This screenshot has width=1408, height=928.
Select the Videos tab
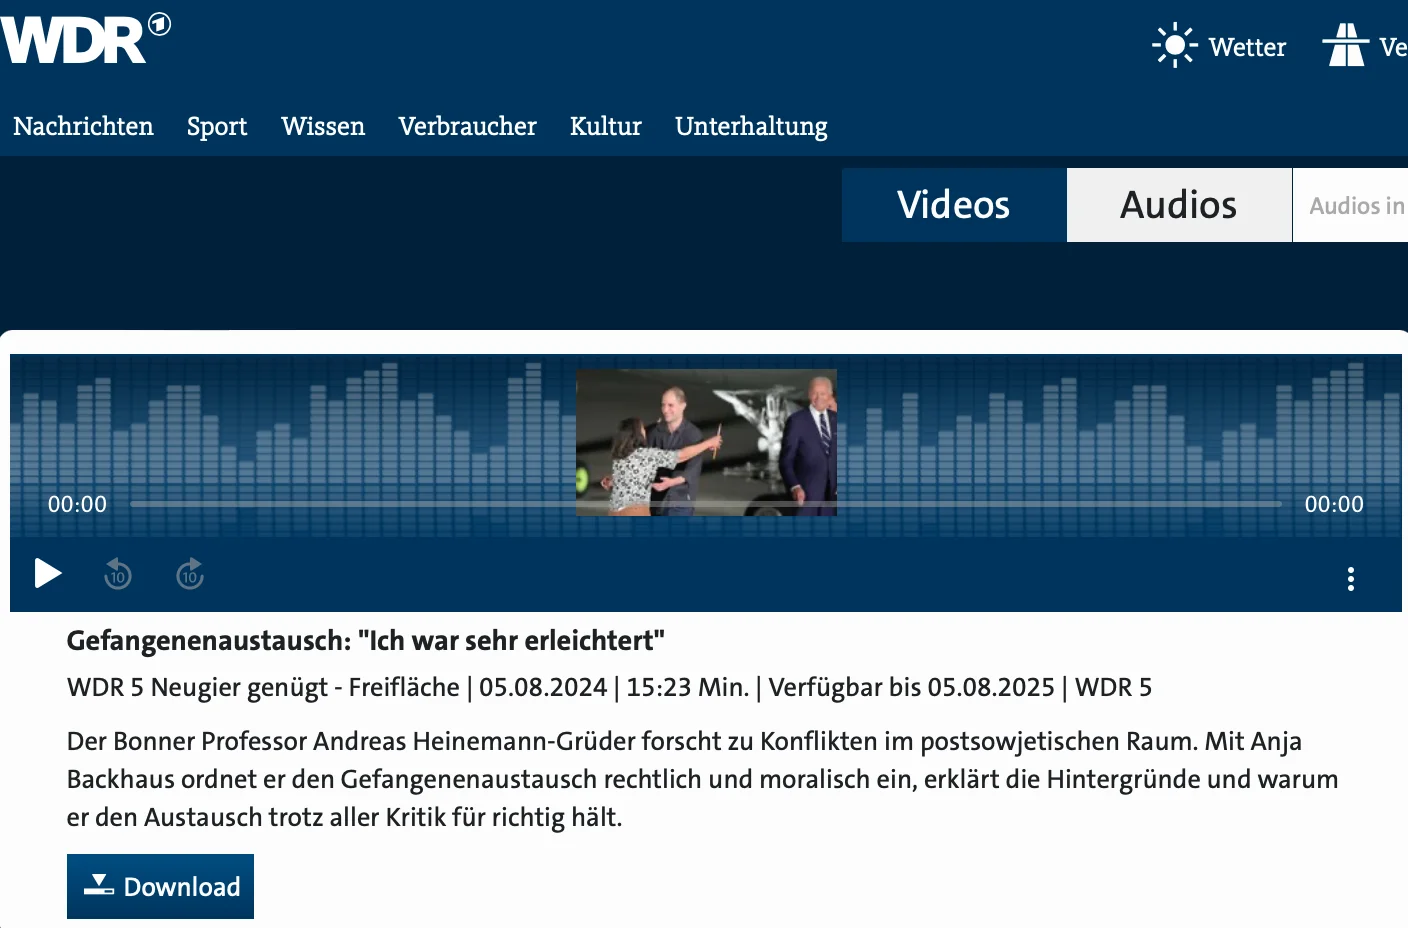pyautogui.click(x=953, y=205)
